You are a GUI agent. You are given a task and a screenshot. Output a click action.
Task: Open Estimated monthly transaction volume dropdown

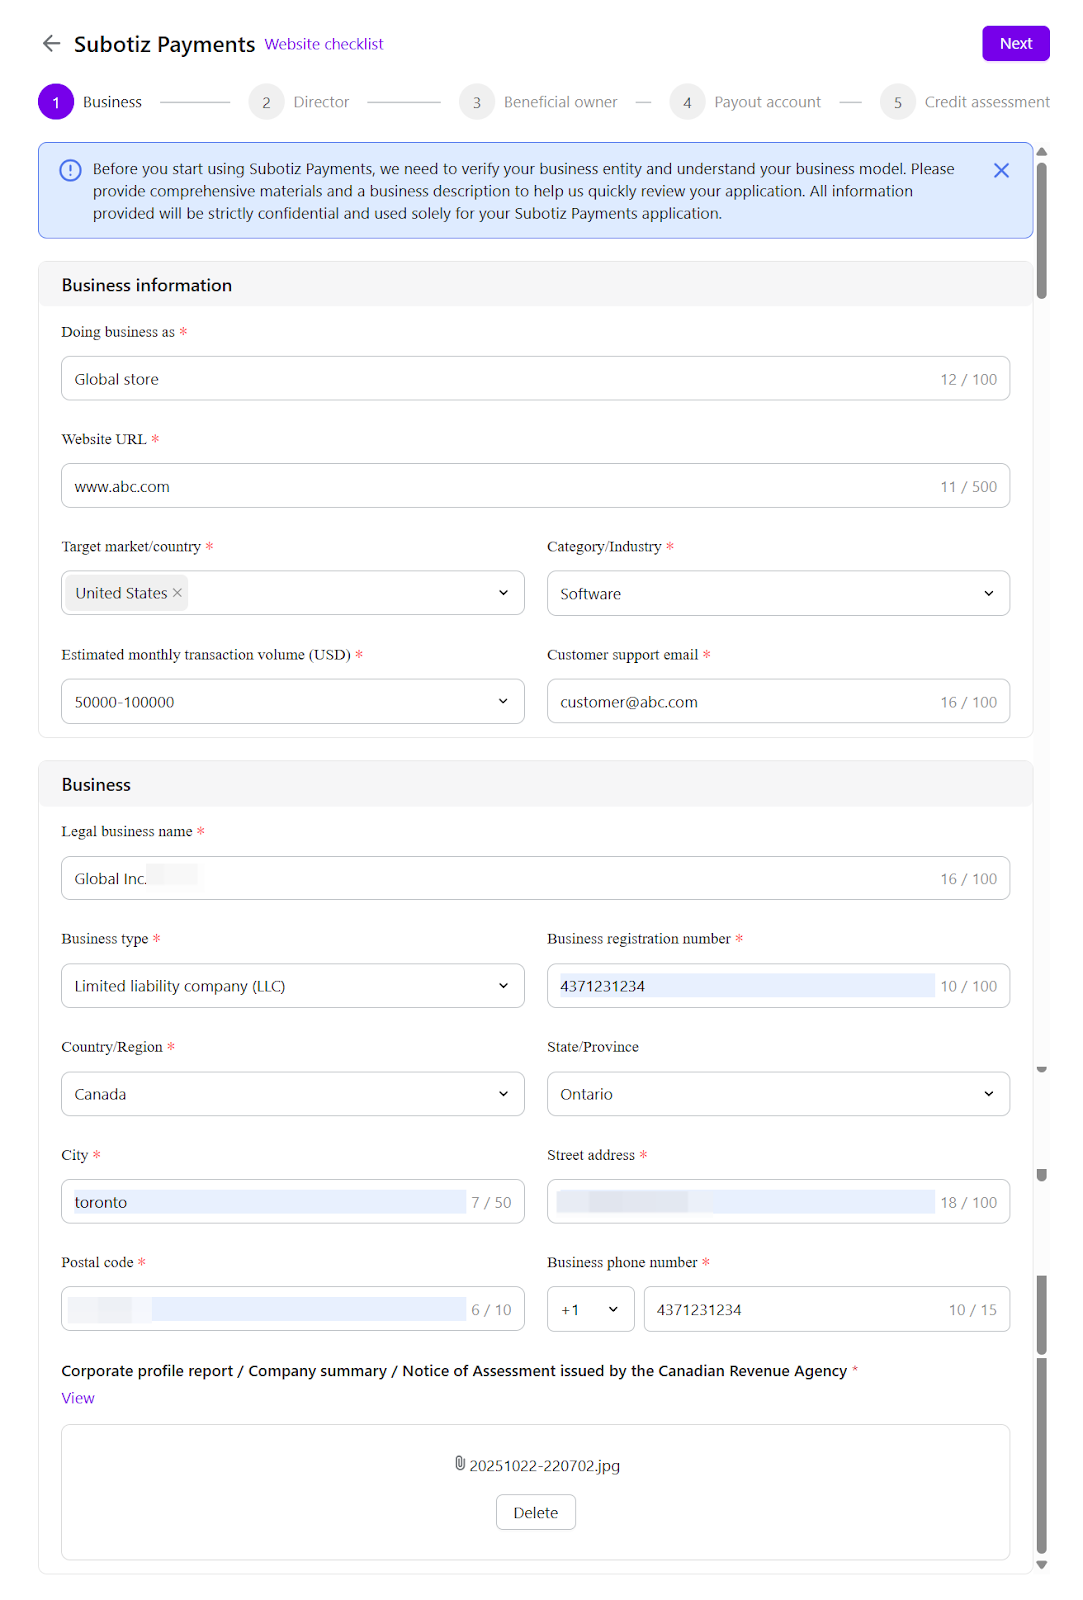292,702
